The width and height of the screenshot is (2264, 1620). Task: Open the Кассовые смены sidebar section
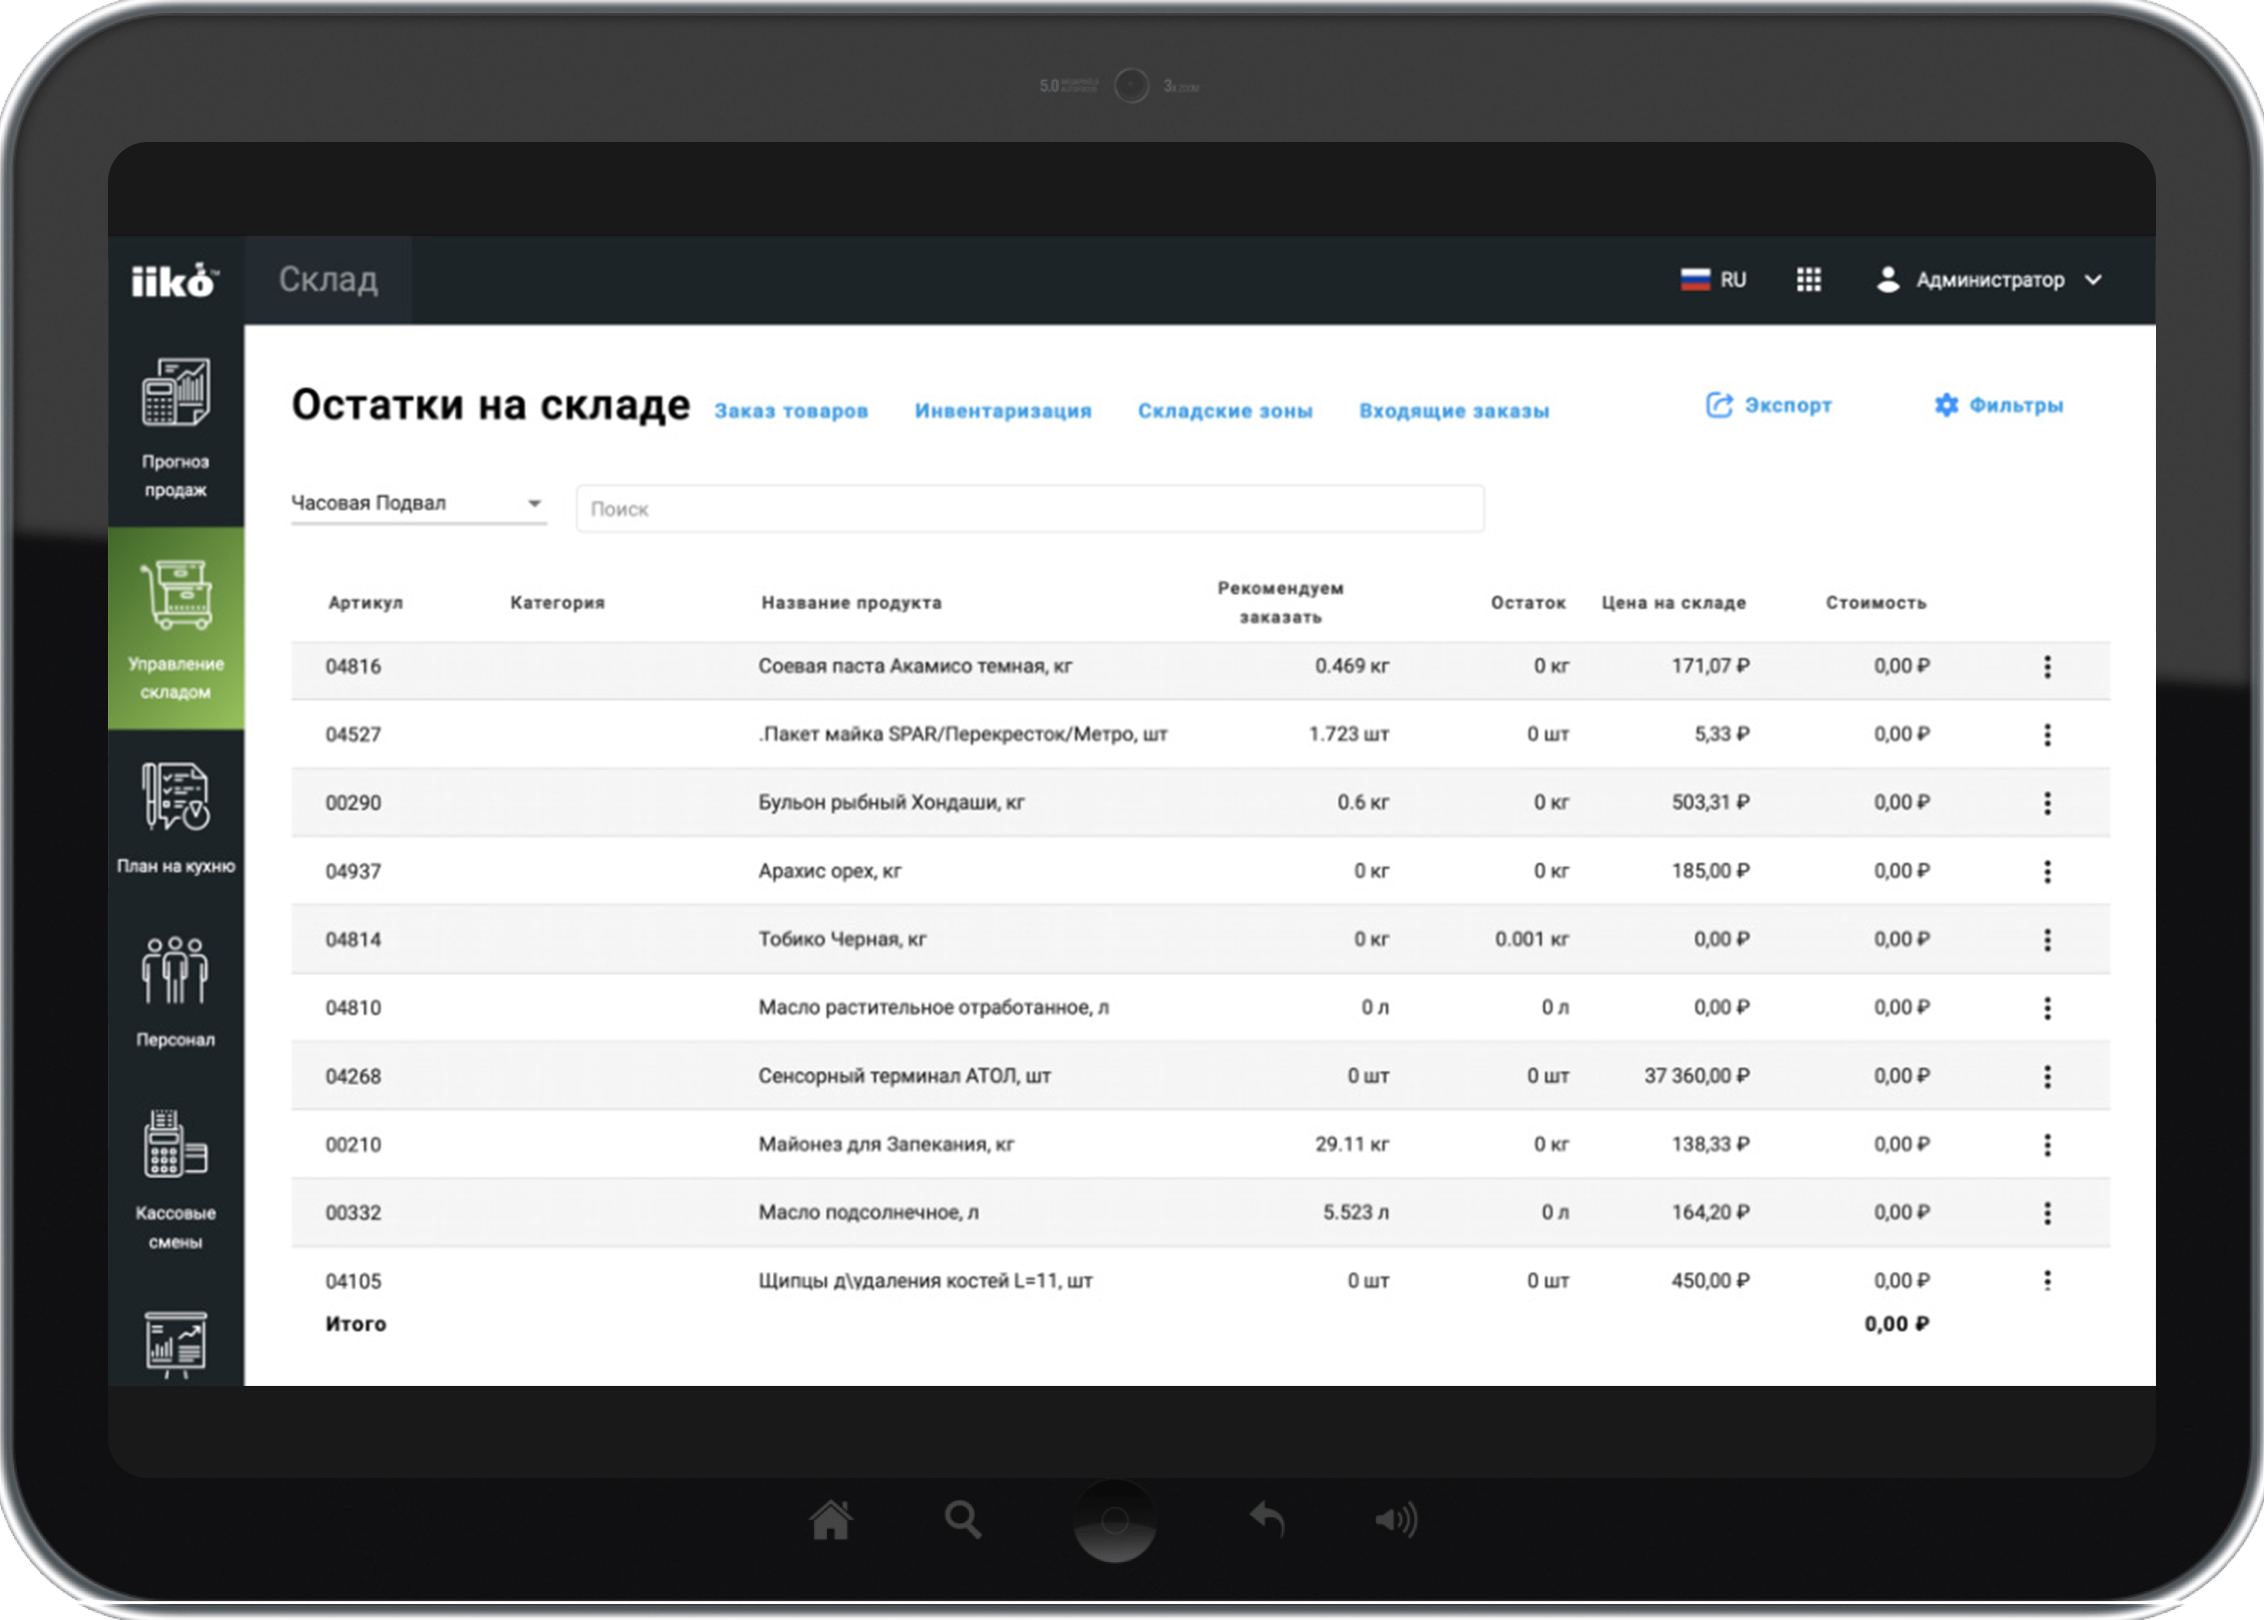176,1180
